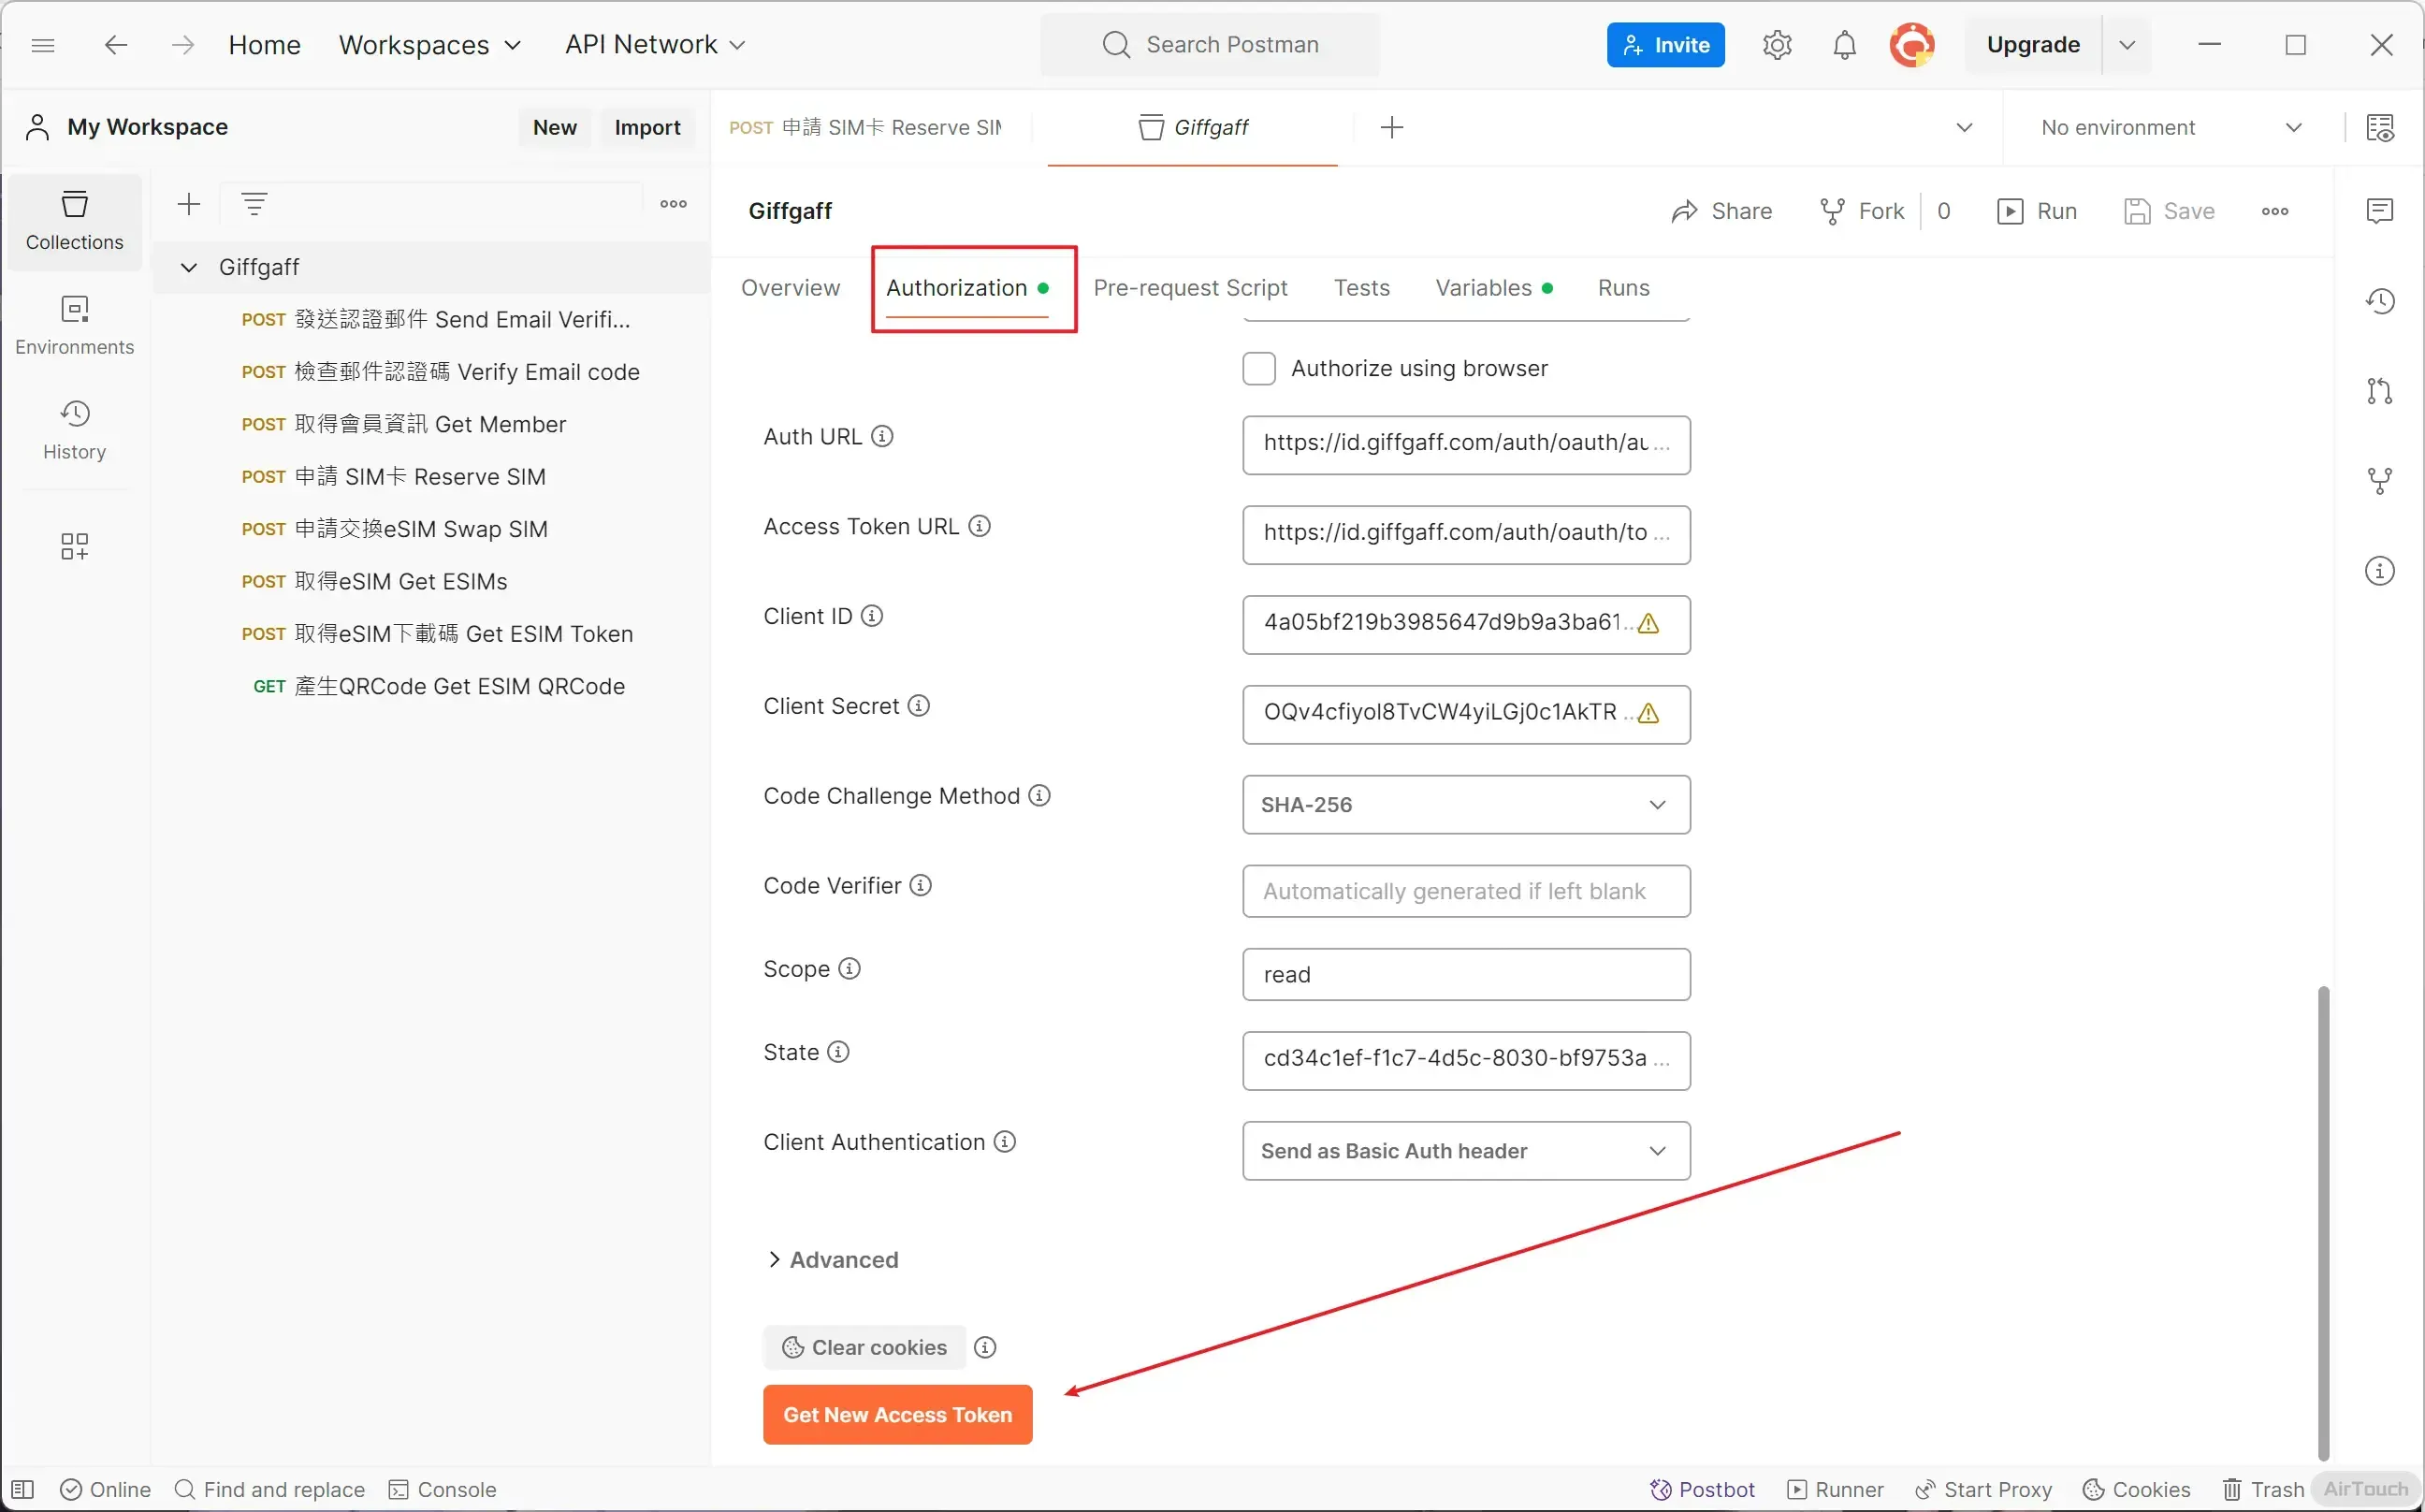The image size is (2425, 1512).
Task: Switch to the Pre-request Script tab
Action: point(1189,288)
